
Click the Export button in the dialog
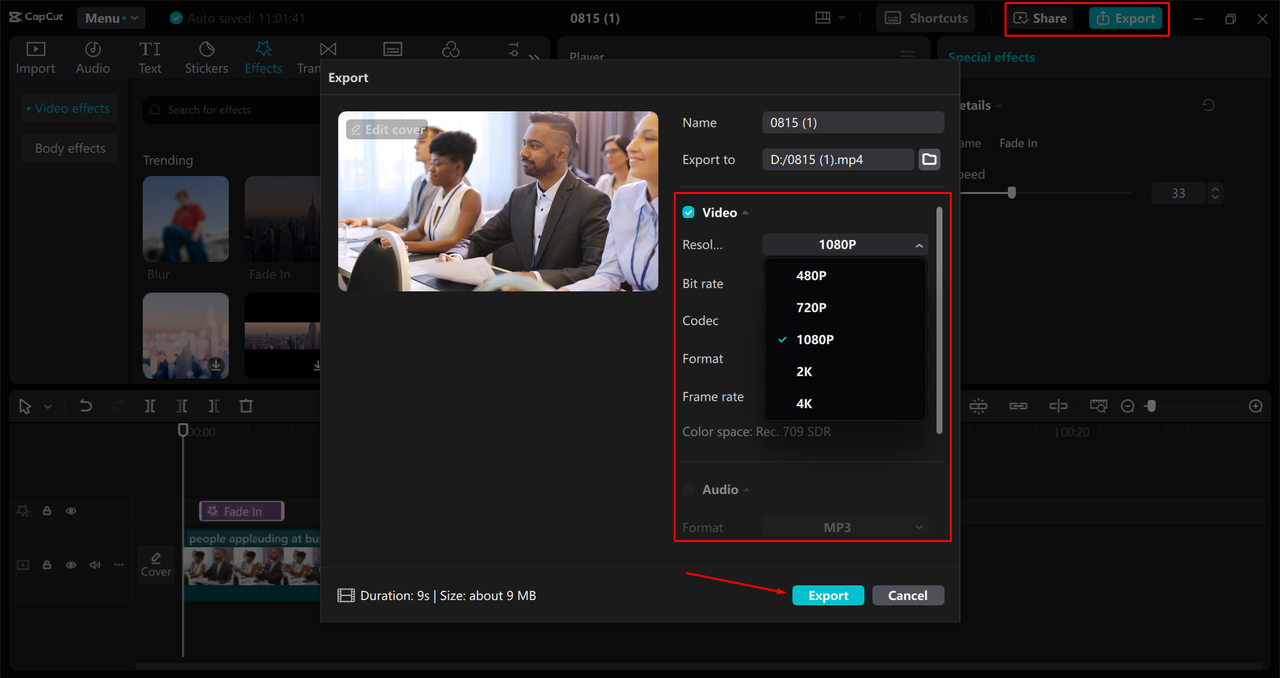coord(828,595)
